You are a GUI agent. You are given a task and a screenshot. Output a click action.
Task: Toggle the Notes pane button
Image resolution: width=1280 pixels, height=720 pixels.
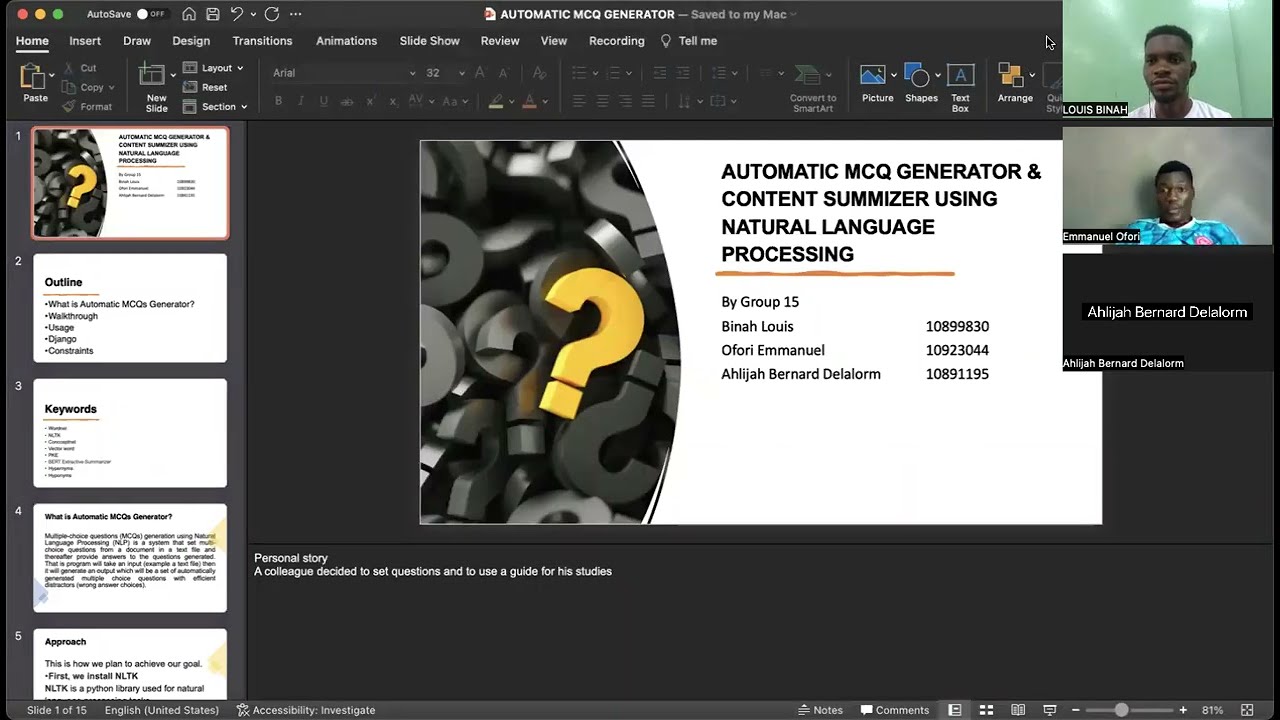click(x=820, y=710)
